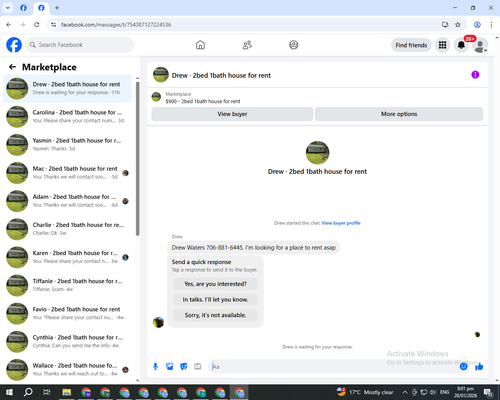This screenshot has height=400, width=500.
Task: Open tab search dropdown arrow
Action: (8, 8)
